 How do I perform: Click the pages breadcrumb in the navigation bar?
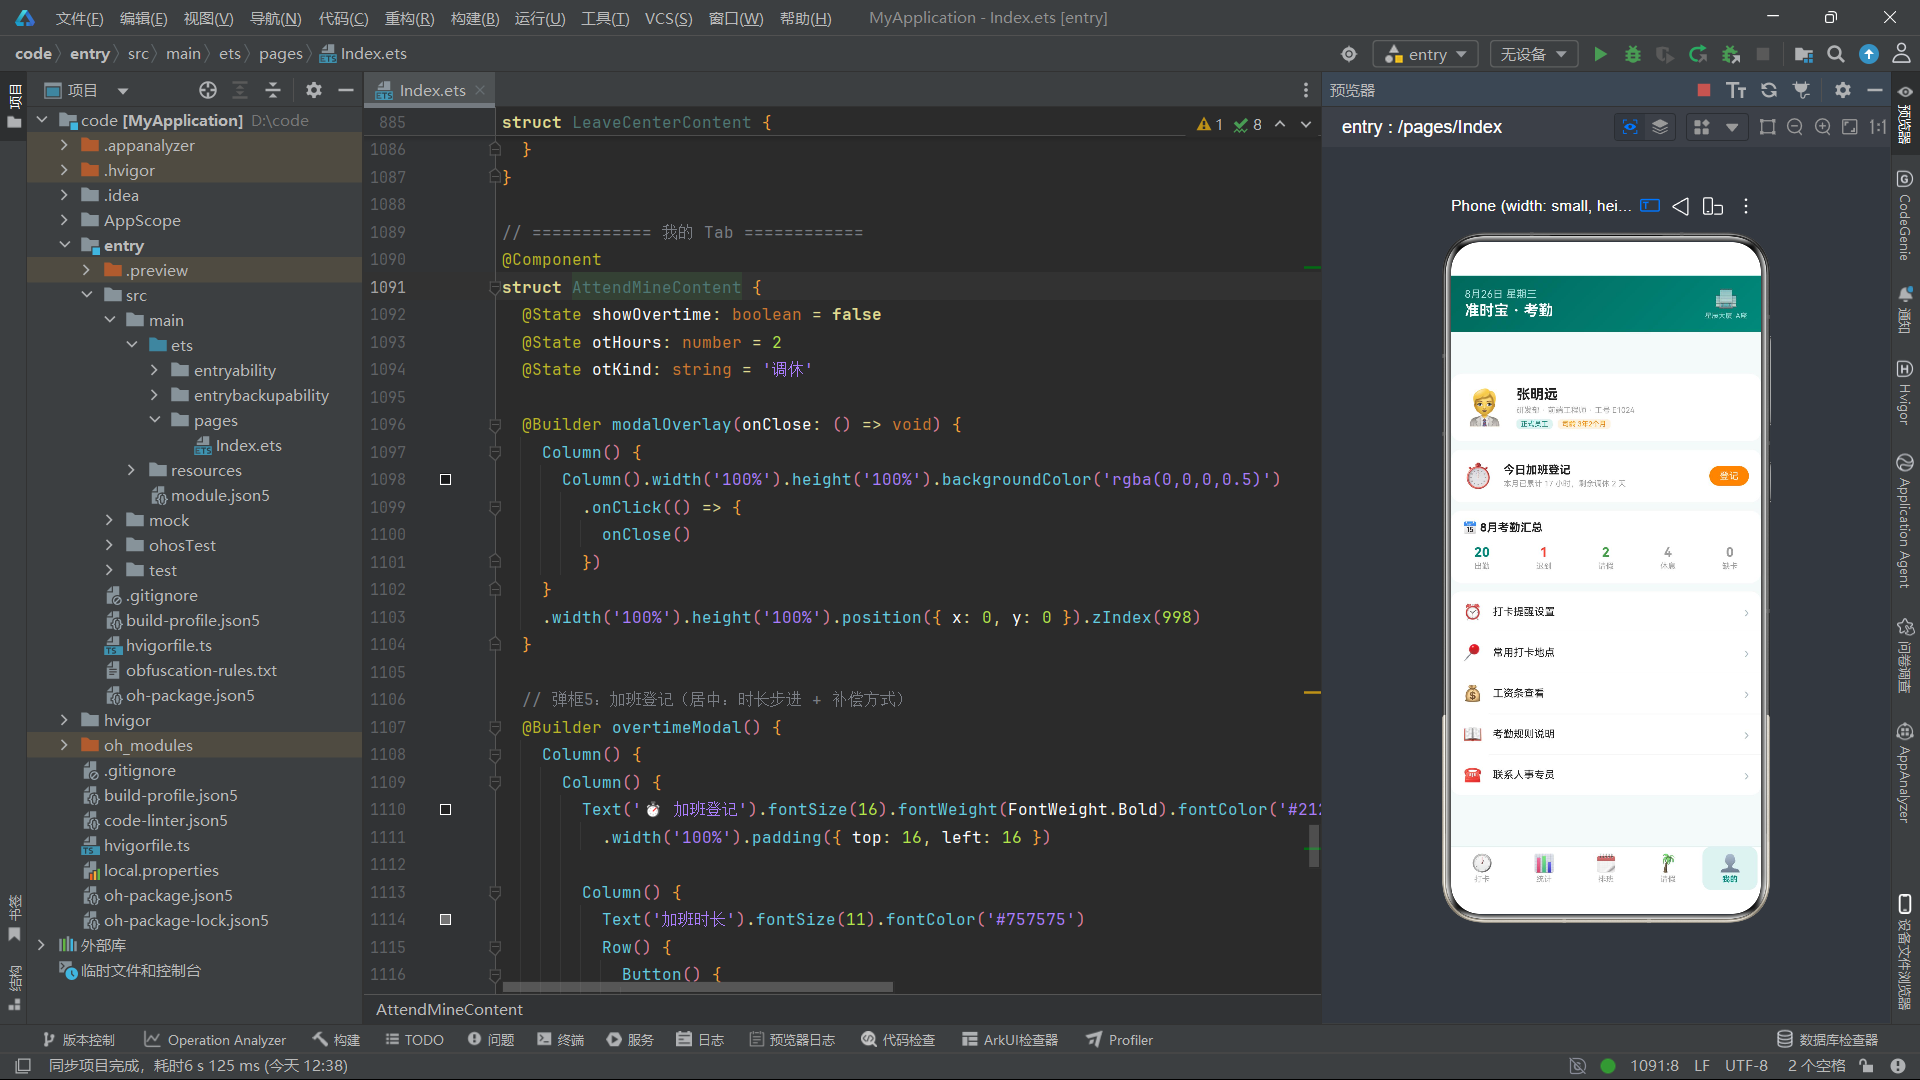click(x=280, y=54)
